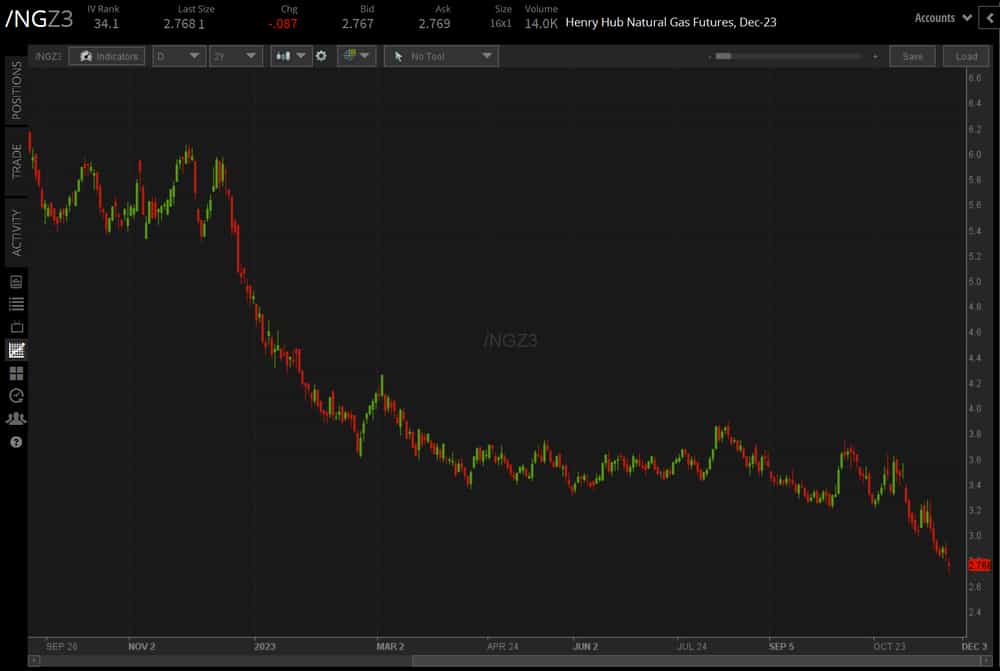Click the IV Rank value 34.1
The height and width of the screenshot is (671, 1000).
[x=106, y=24]
